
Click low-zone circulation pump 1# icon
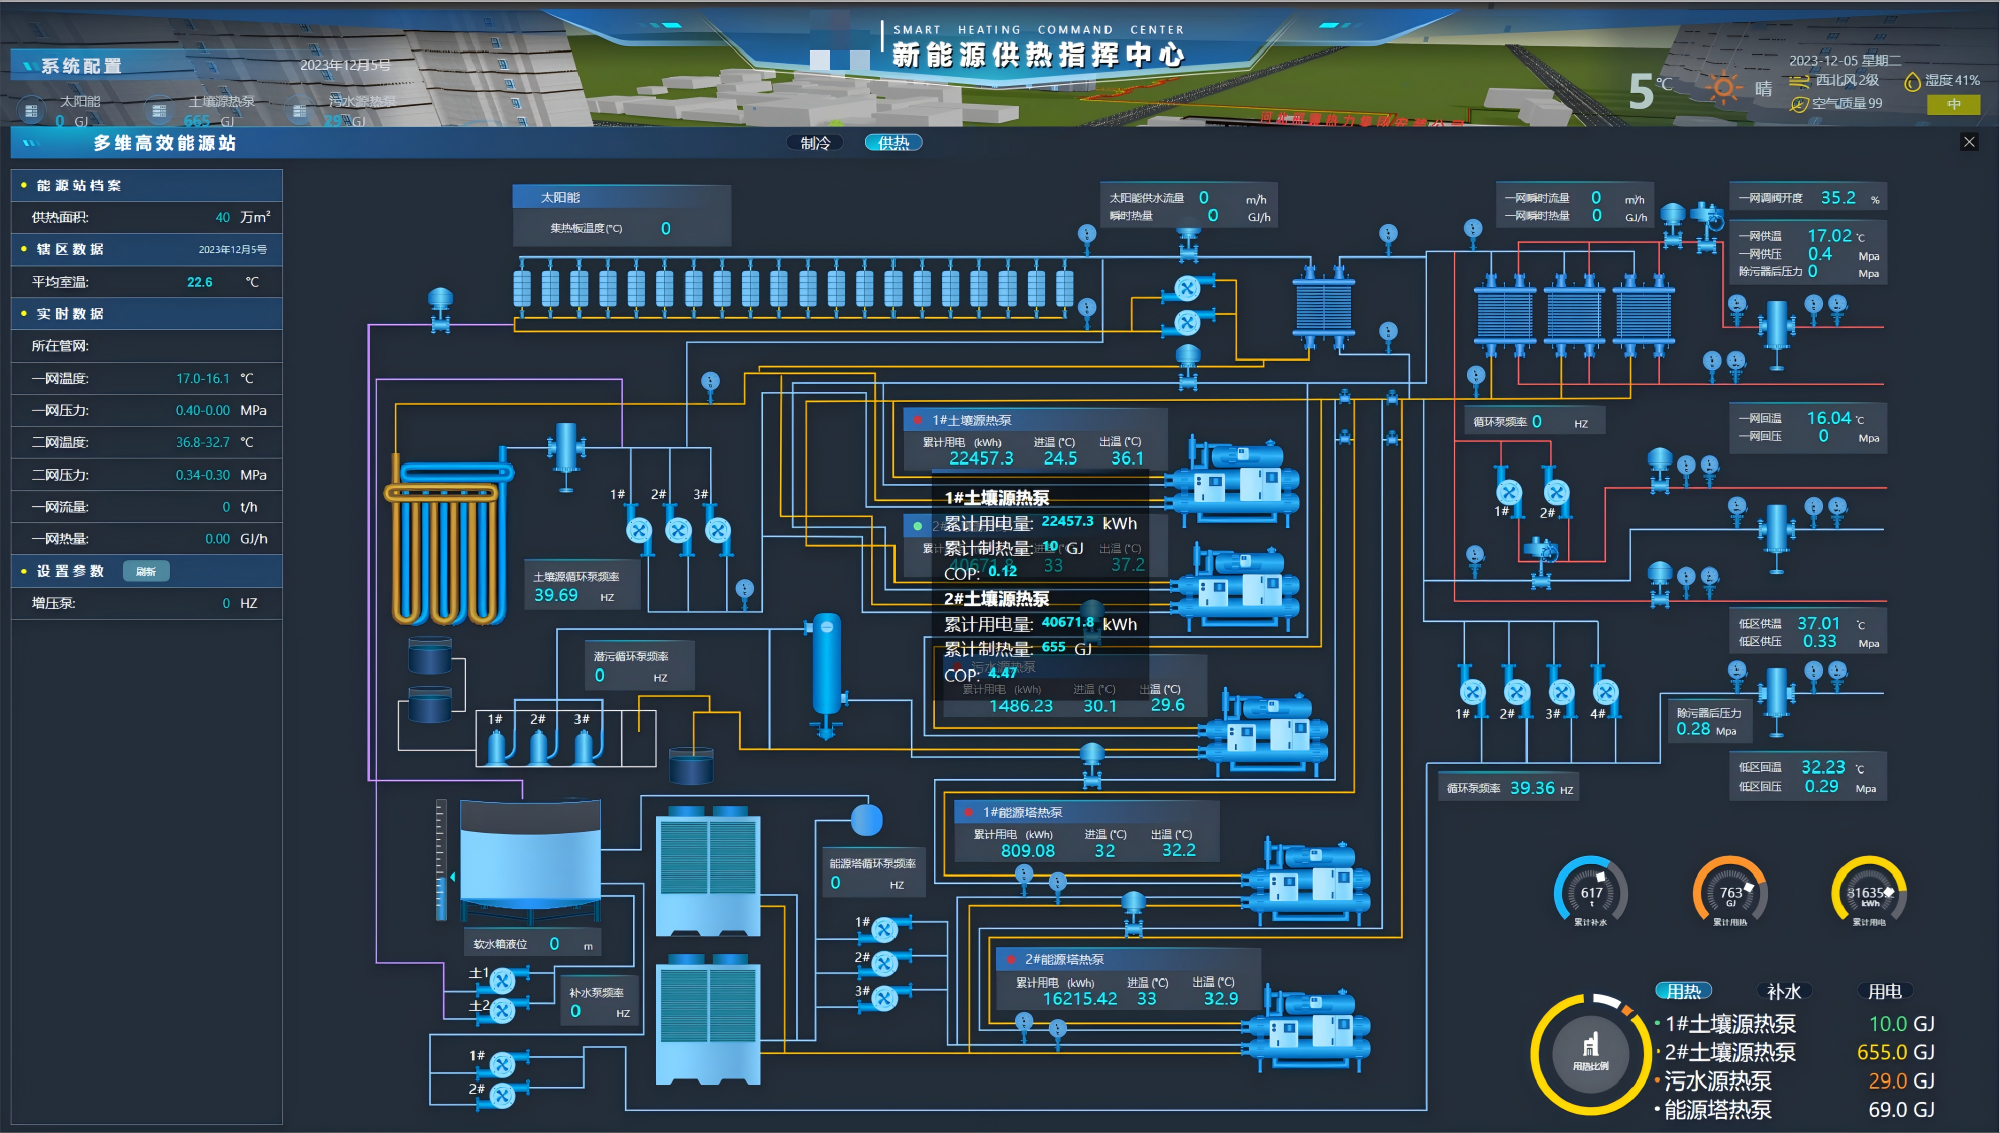(x=1472, y=691)
